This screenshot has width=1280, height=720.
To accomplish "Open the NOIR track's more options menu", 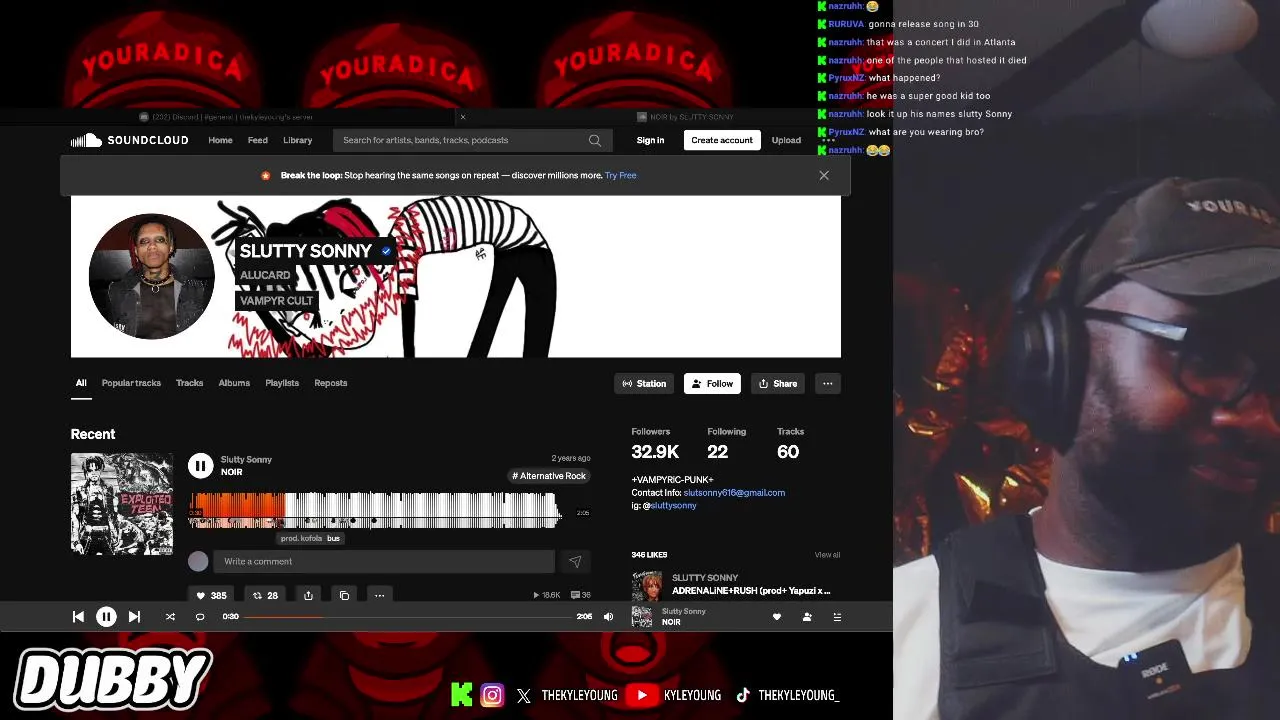I will pyautogui.click(x=379, y=595).
